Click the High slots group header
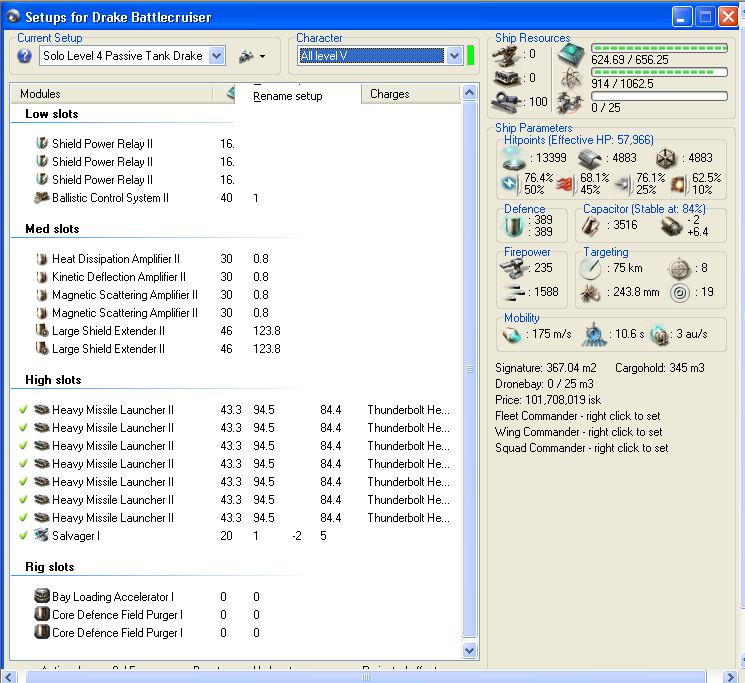The width and height of the screenshot is (745, 683). click(x=53, y=380)
